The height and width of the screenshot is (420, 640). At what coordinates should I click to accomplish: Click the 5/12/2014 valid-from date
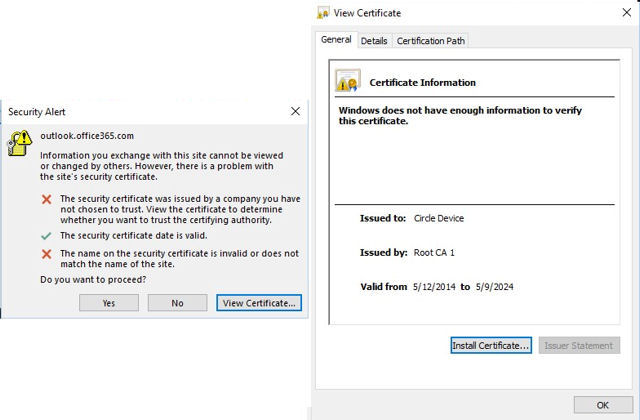coord(434,287)
